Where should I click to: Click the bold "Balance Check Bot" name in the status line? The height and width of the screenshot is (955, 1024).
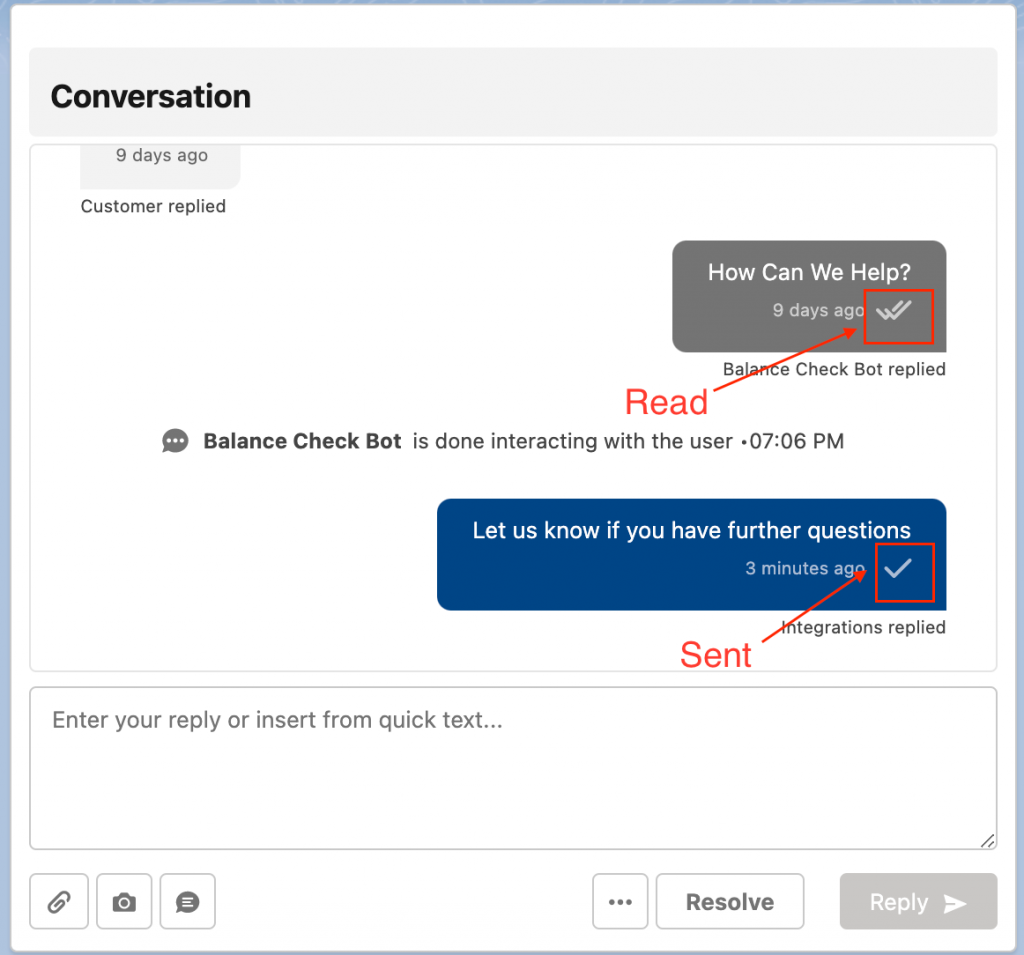click(302, 441)
